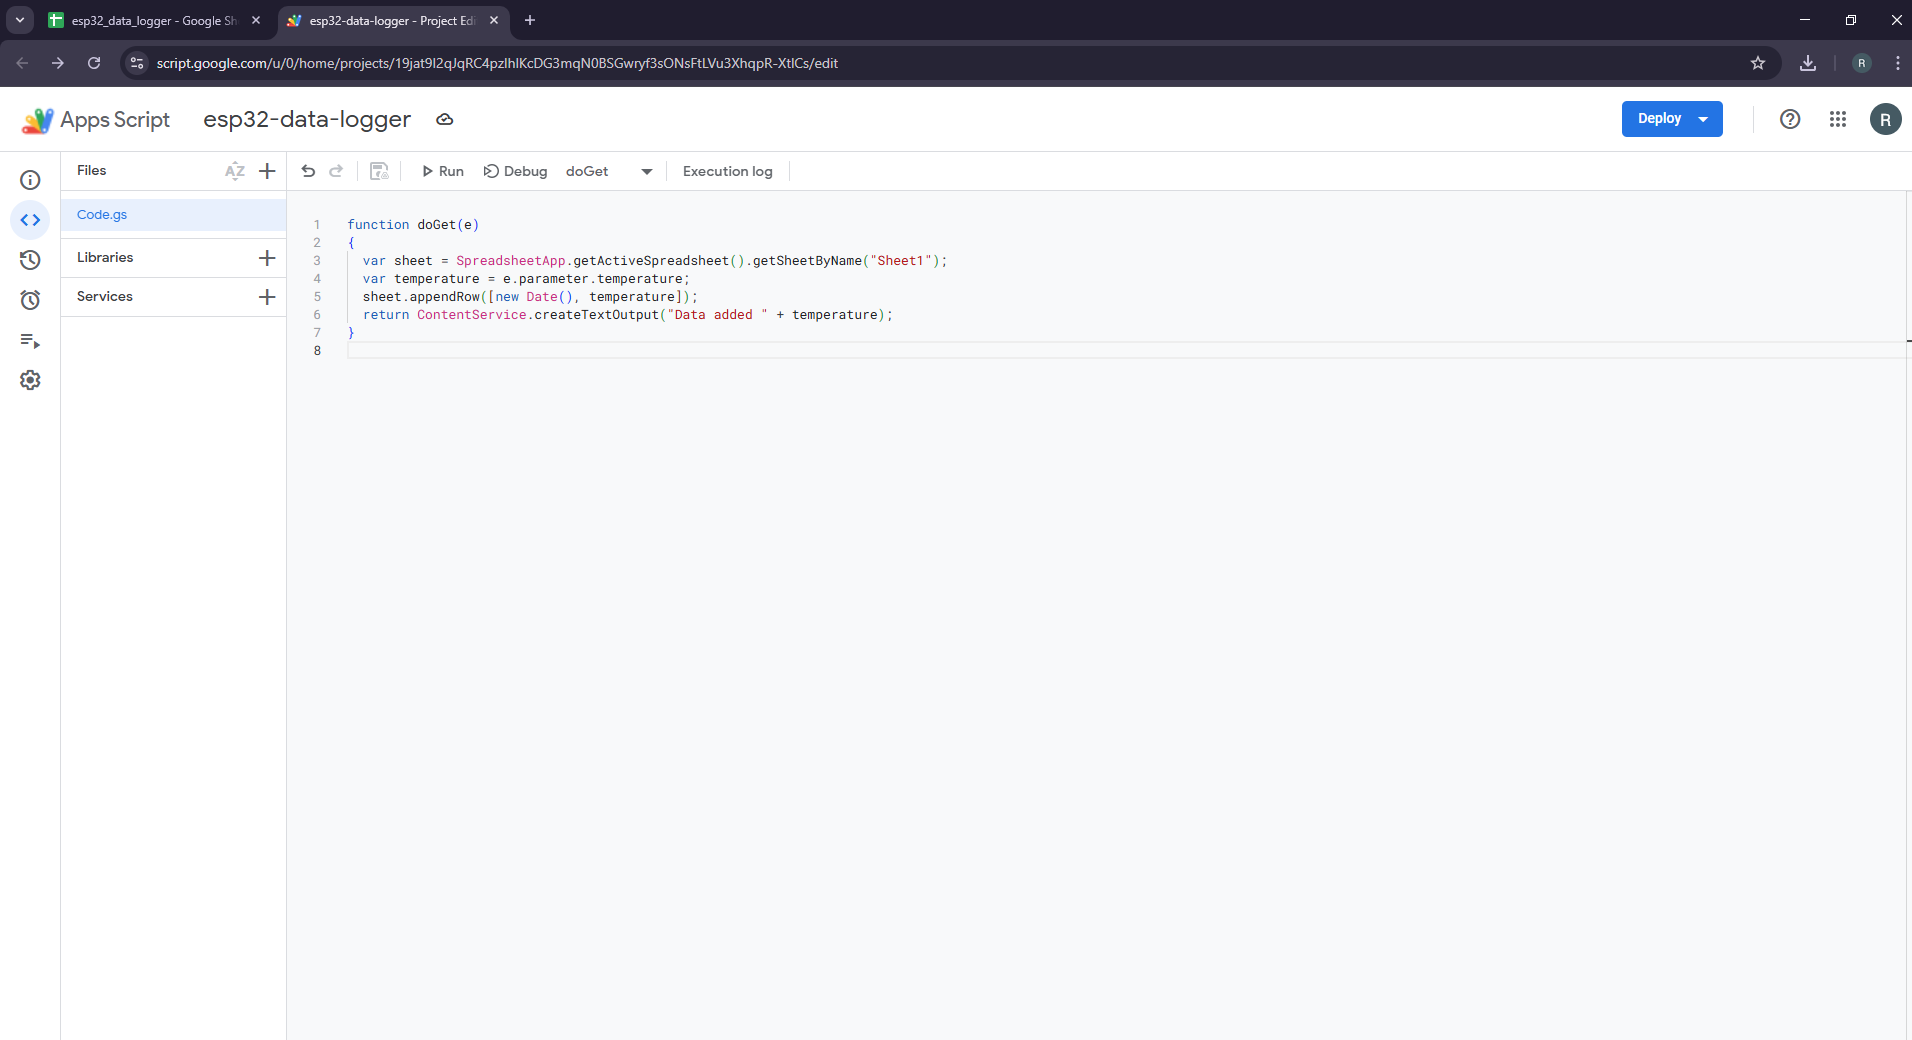This screenshot has width=1912, height=1040.
Task: Open the Triggers alarm clock icon
Action: [x=30, y=300]
